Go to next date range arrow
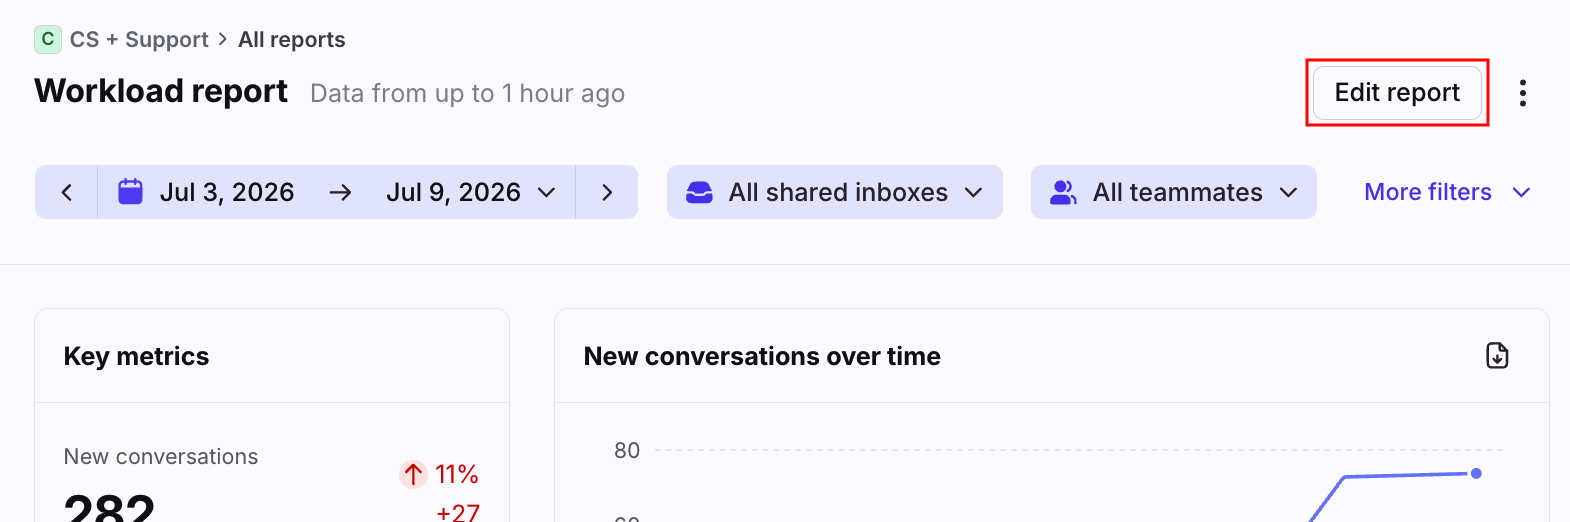The image size is (1570, 522). pos(607,192)
